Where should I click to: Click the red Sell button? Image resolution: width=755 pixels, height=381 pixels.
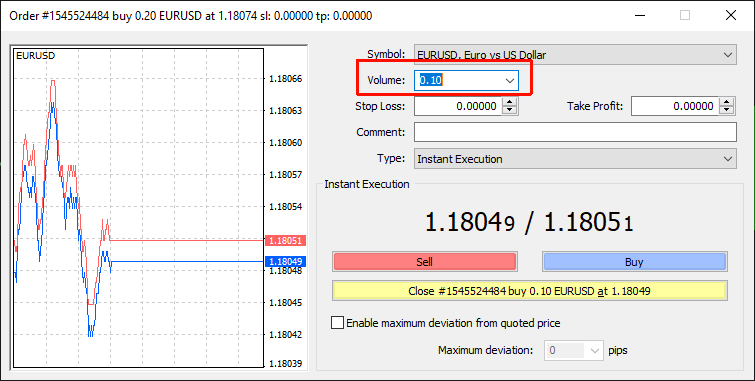pos(425,262)
